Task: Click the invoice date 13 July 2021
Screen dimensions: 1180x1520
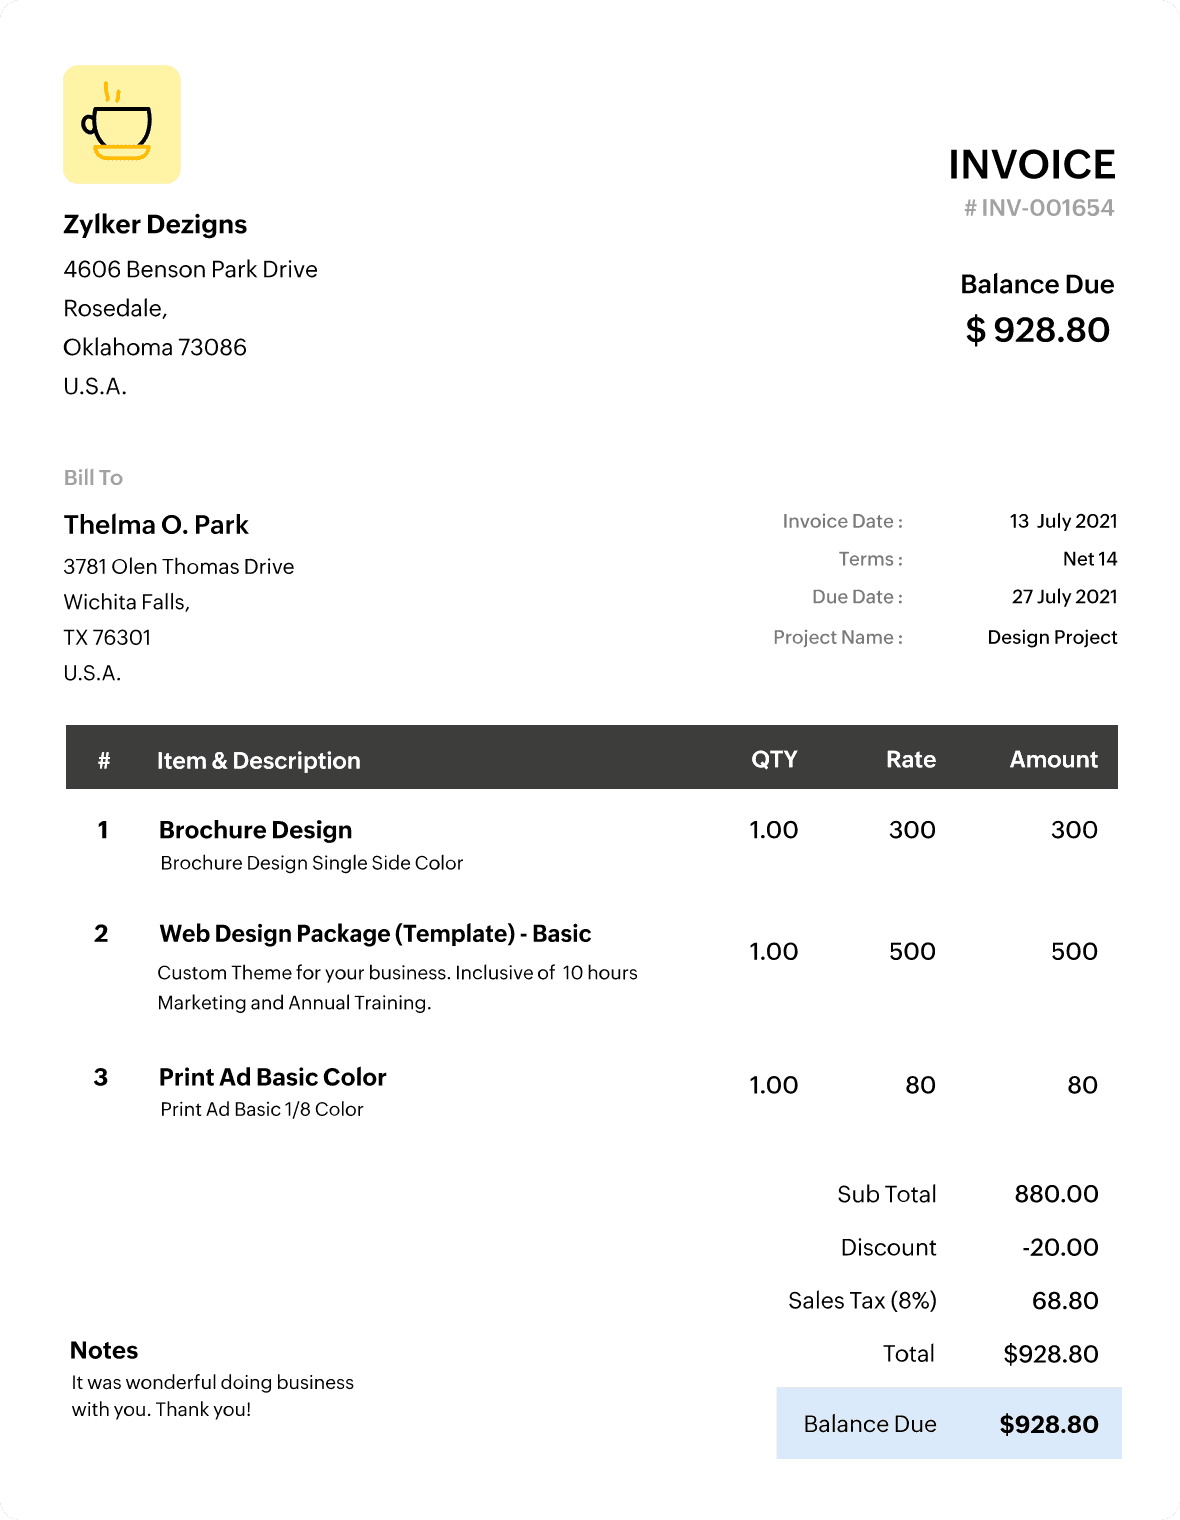Action: point(1063,521)
